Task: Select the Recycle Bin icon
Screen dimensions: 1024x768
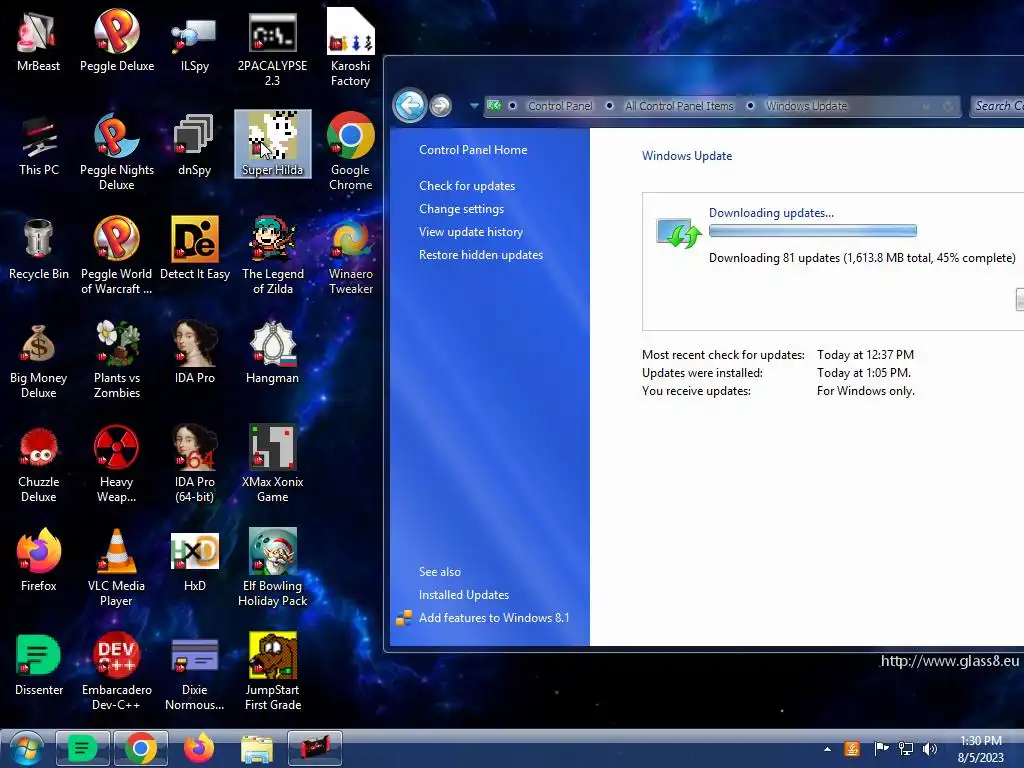Action: [x=39, y=249]
